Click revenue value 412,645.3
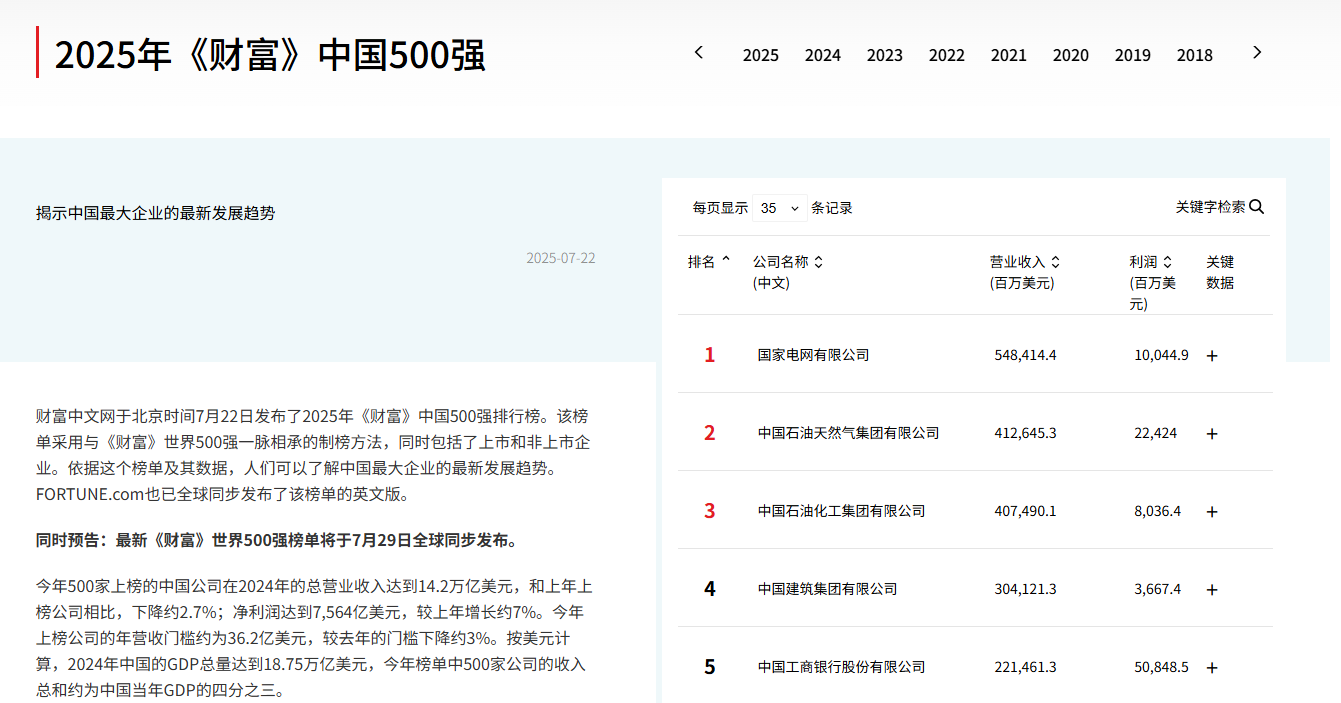Screen dimensions: 1341x703 click(x=1025, y=433)
